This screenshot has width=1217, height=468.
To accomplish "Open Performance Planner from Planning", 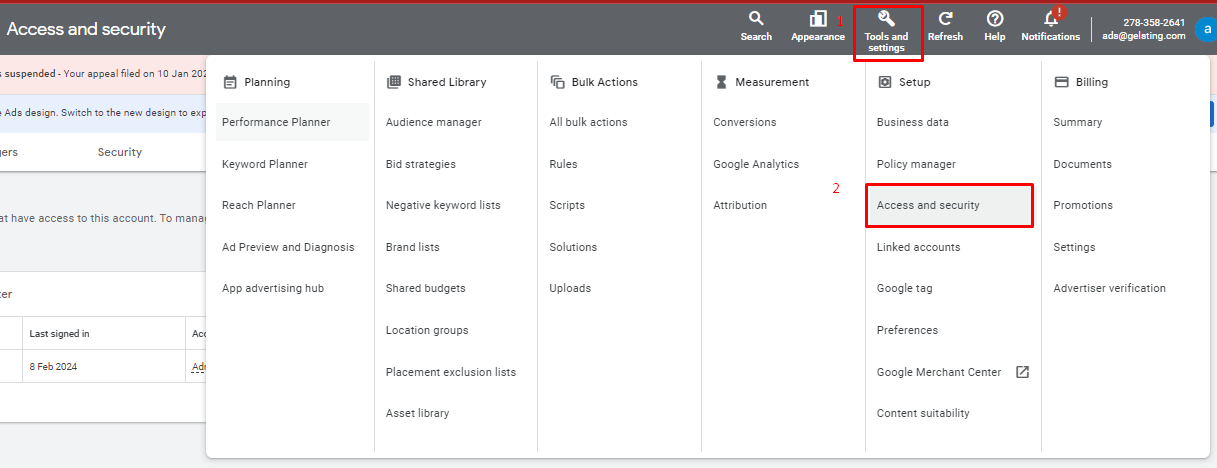I will point(276,122).
